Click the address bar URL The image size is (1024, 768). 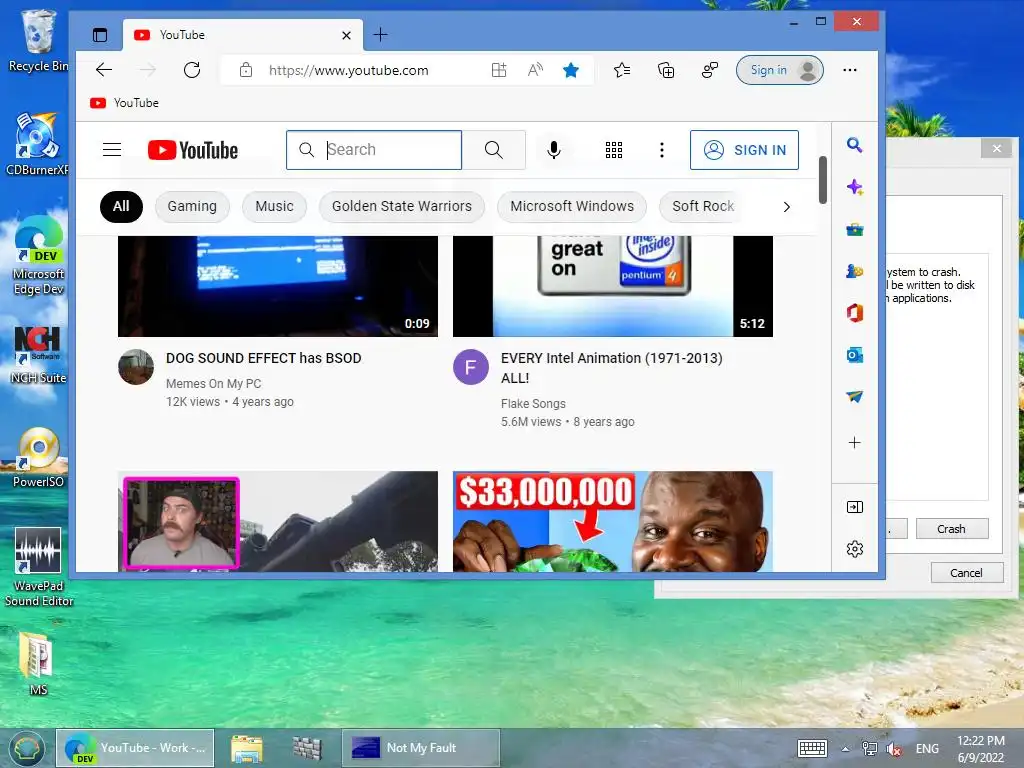(348, 70)
